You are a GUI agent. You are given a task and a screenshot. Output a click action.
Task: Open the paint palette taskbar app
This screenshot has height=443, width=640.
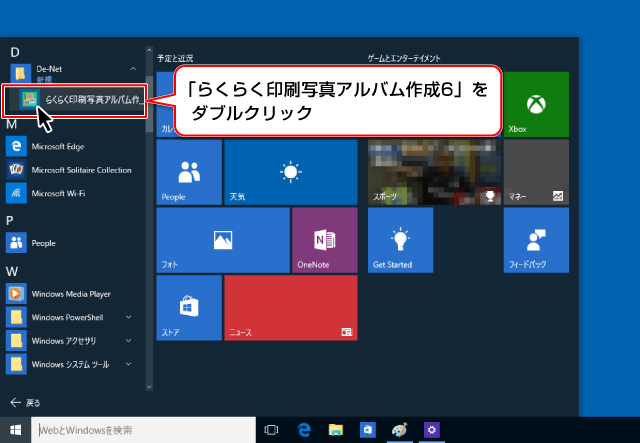[x=399, y=430]
